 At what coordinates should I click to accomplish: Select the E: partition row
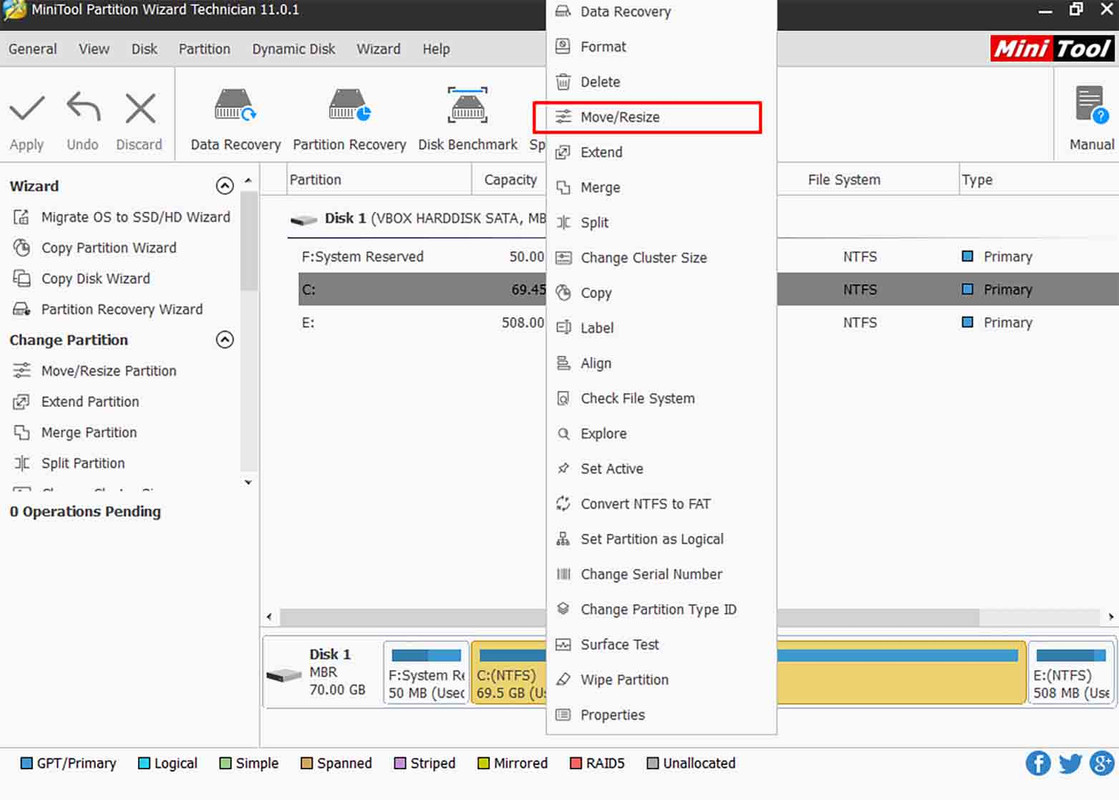point(421,323)
